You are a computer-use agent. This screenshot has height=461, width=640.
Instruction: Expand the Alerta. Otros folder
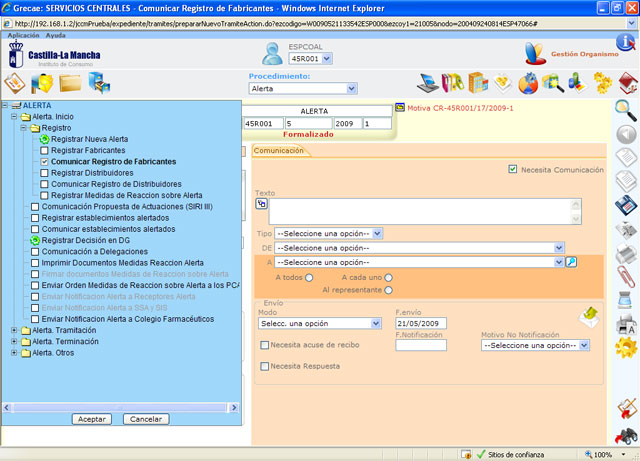(x=14, y=353)
